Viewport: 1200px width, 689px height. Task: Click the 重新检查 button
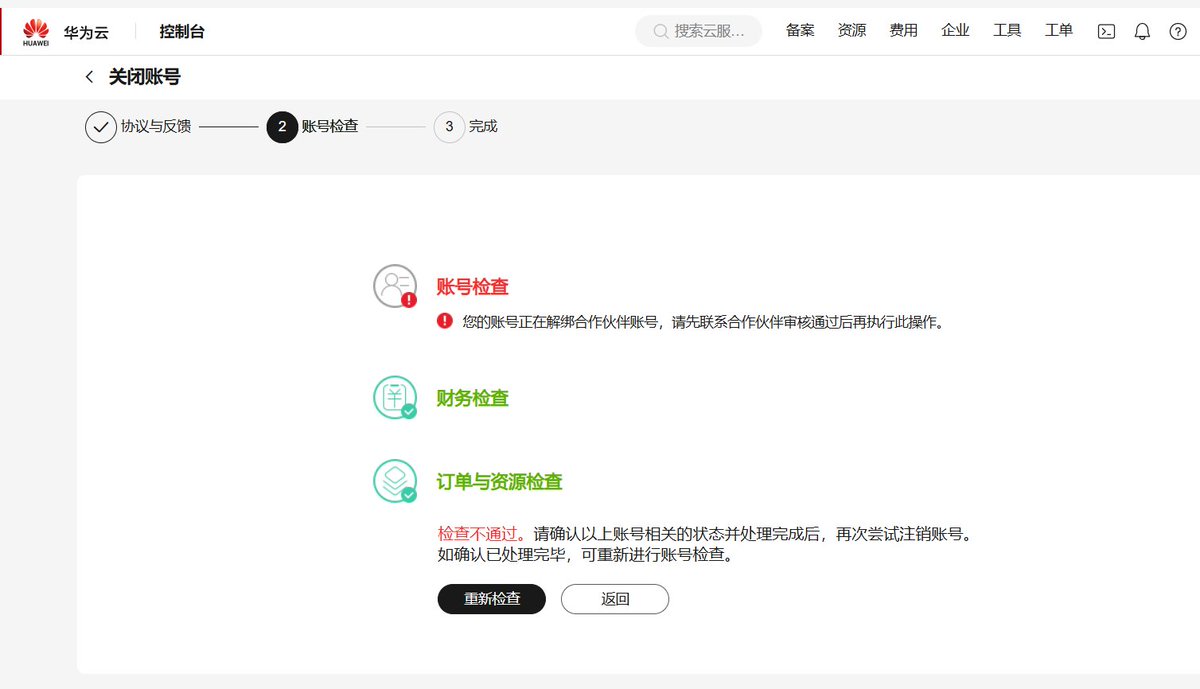pos(492,599)
